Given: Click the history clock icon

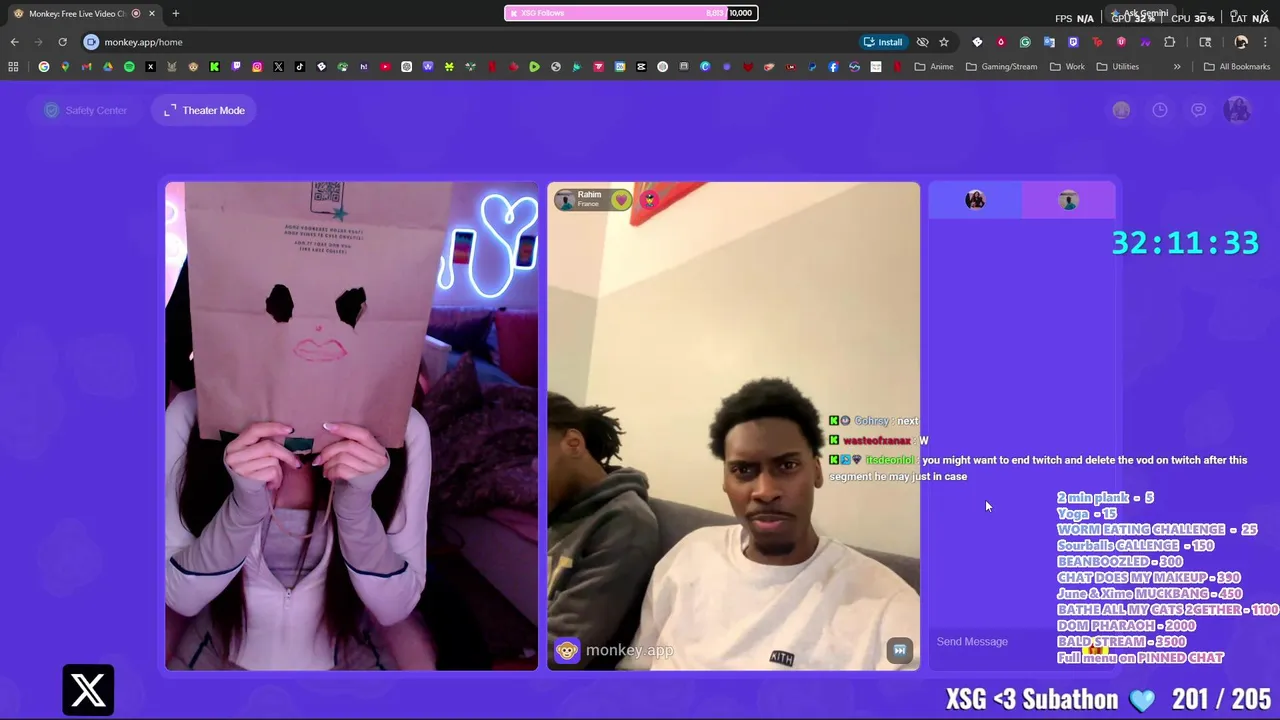Looking at the screenshot, I should tap(1160, 110).
